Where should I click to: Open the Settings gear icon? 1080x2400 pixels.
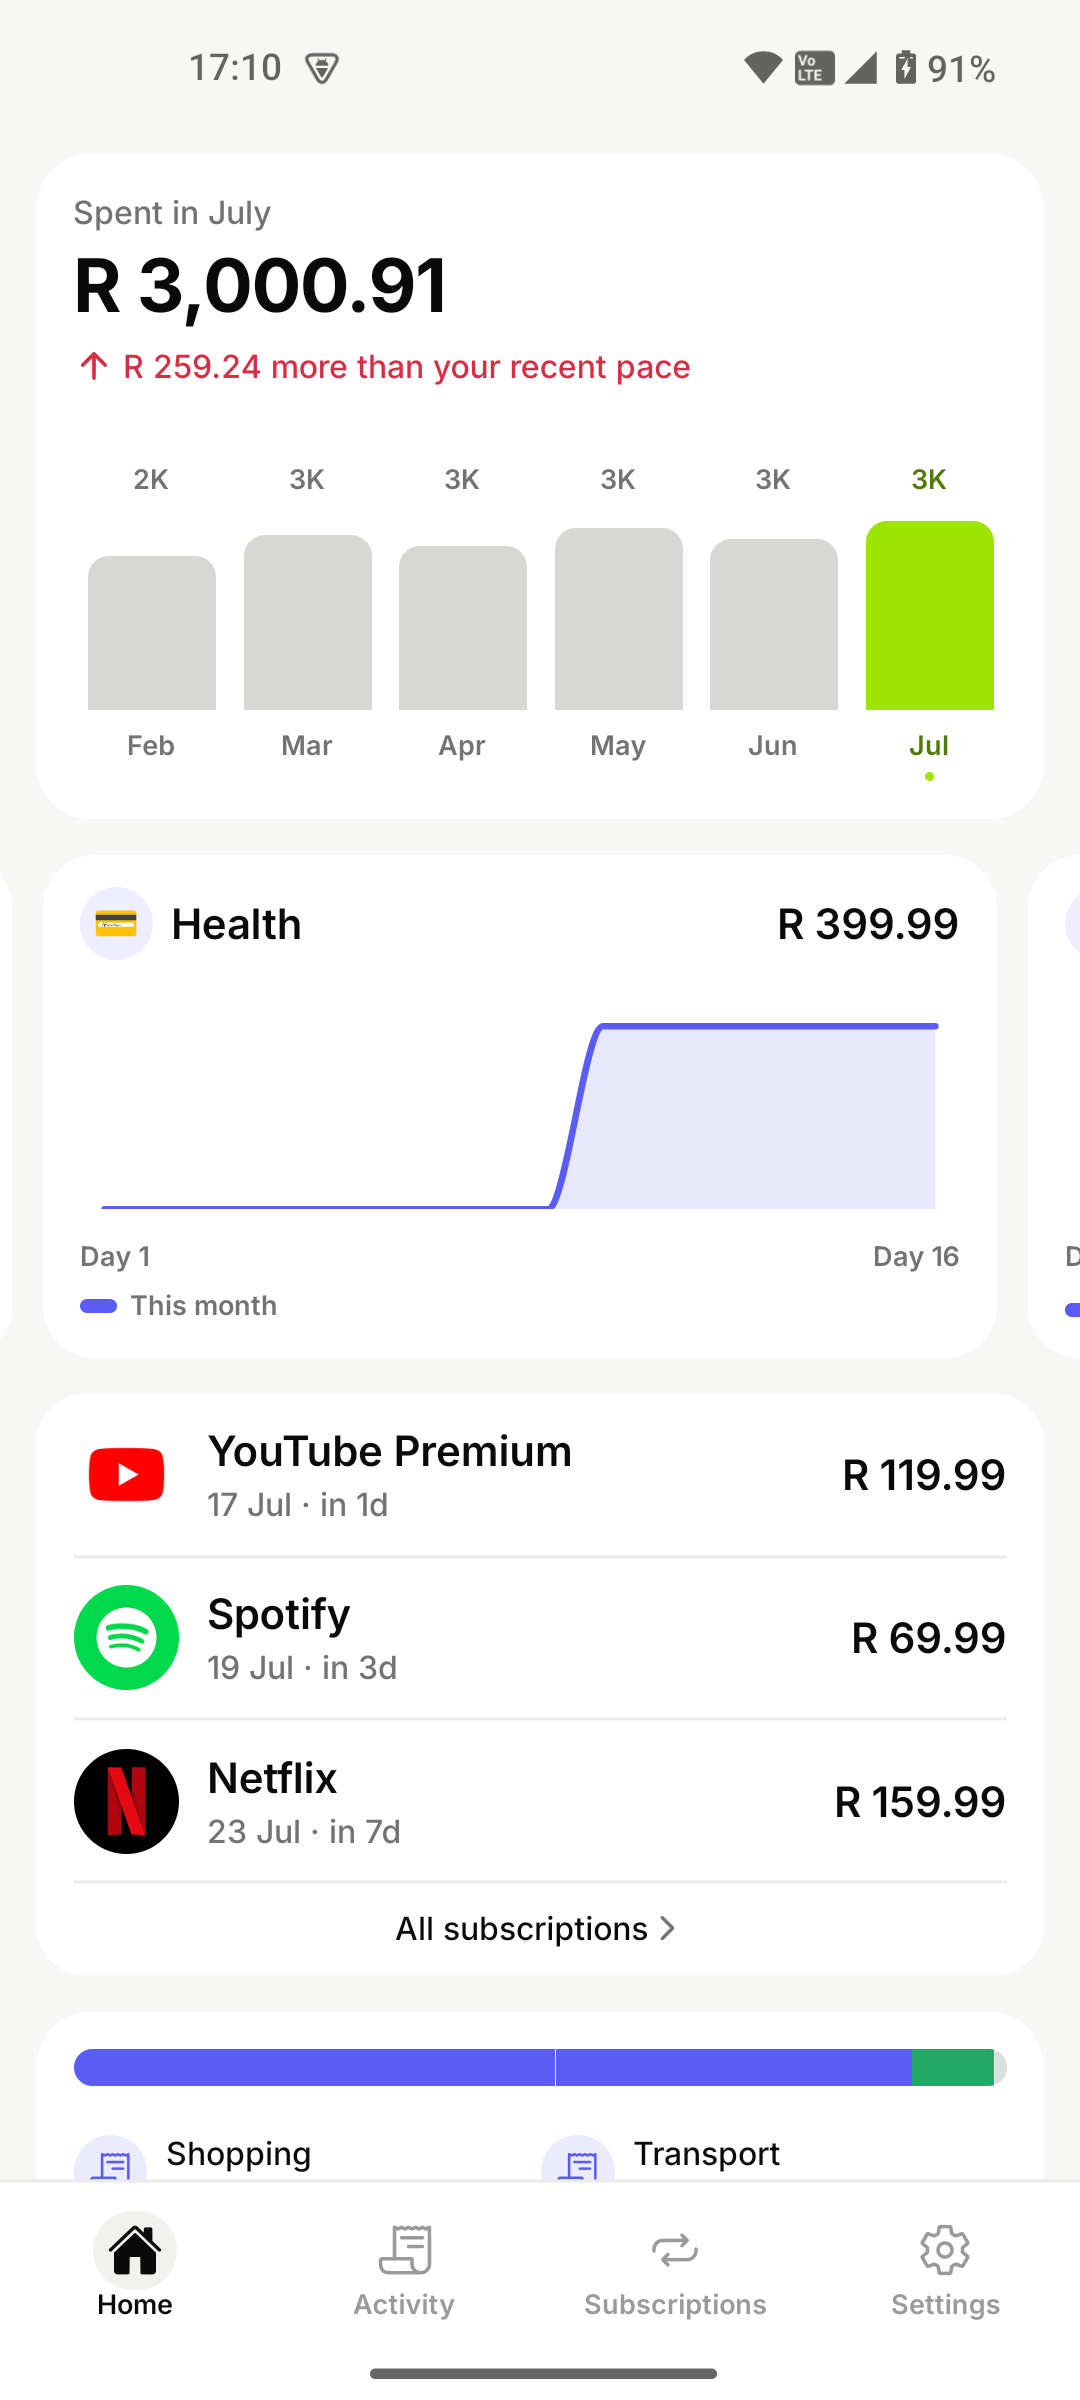(945, 2250)
